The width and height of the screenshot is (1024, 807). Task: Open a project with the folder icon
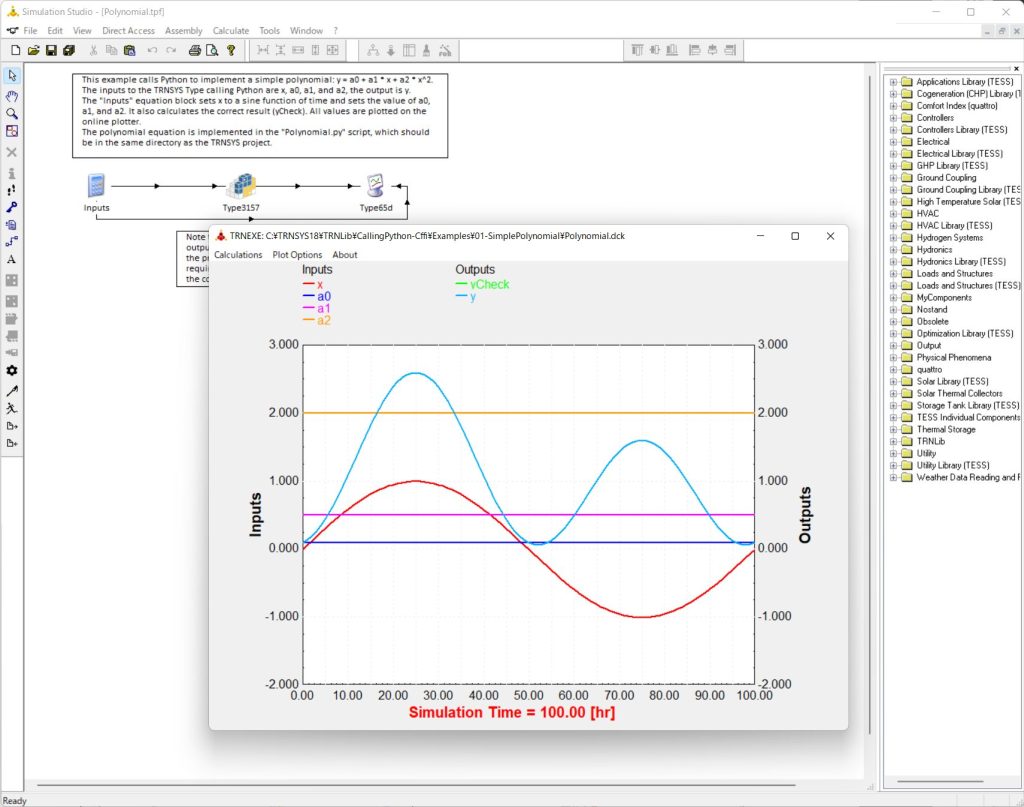(x=33, y=50)
